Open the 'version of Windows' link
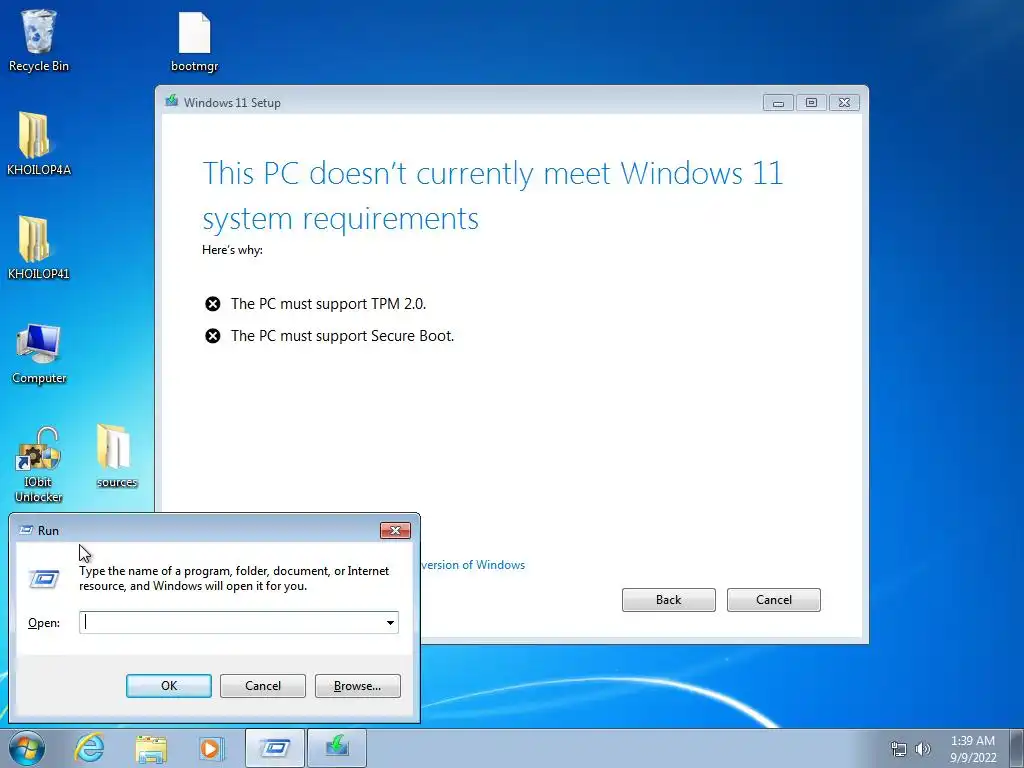The image size is (1024, 768). [x=473, y=565]
